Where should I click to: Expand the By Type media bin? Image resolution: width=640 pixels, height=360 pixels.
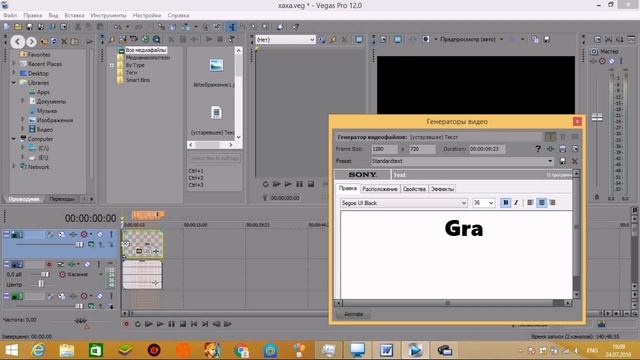[111, 65]
